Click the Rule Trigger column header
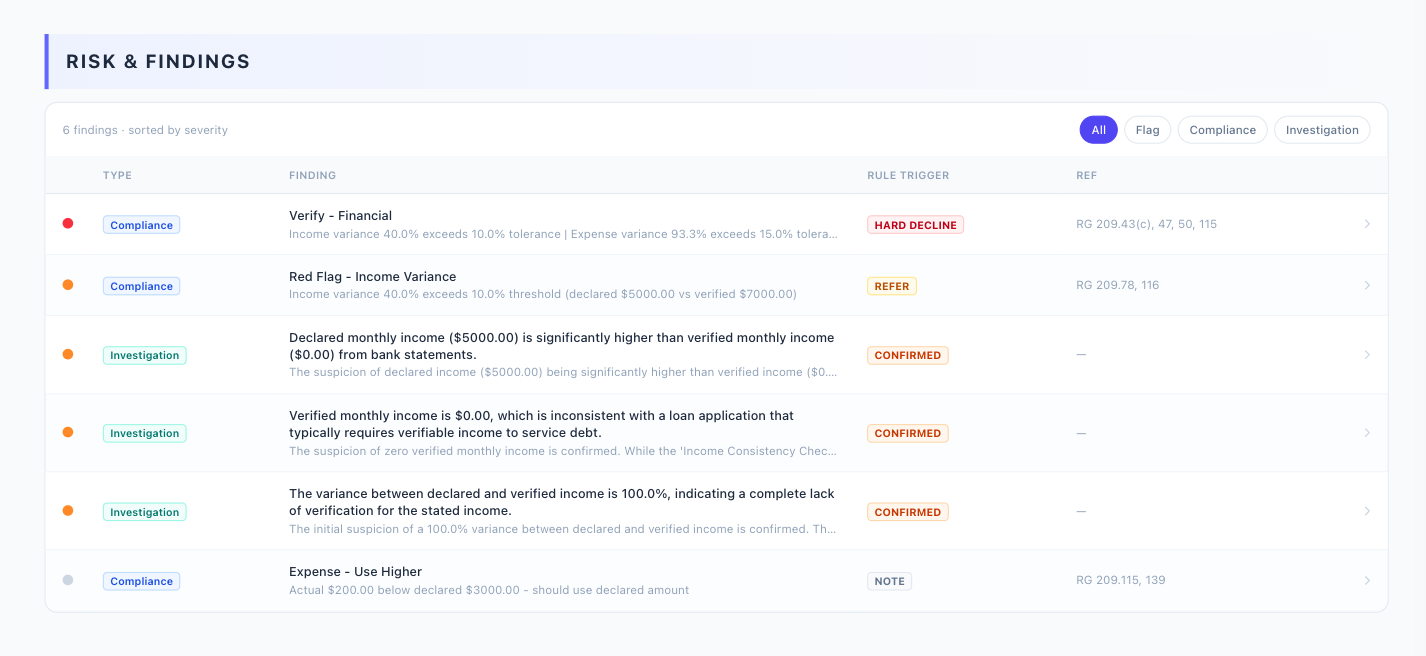The width and height of the screenshot is (1426, 656). [908, 175]
